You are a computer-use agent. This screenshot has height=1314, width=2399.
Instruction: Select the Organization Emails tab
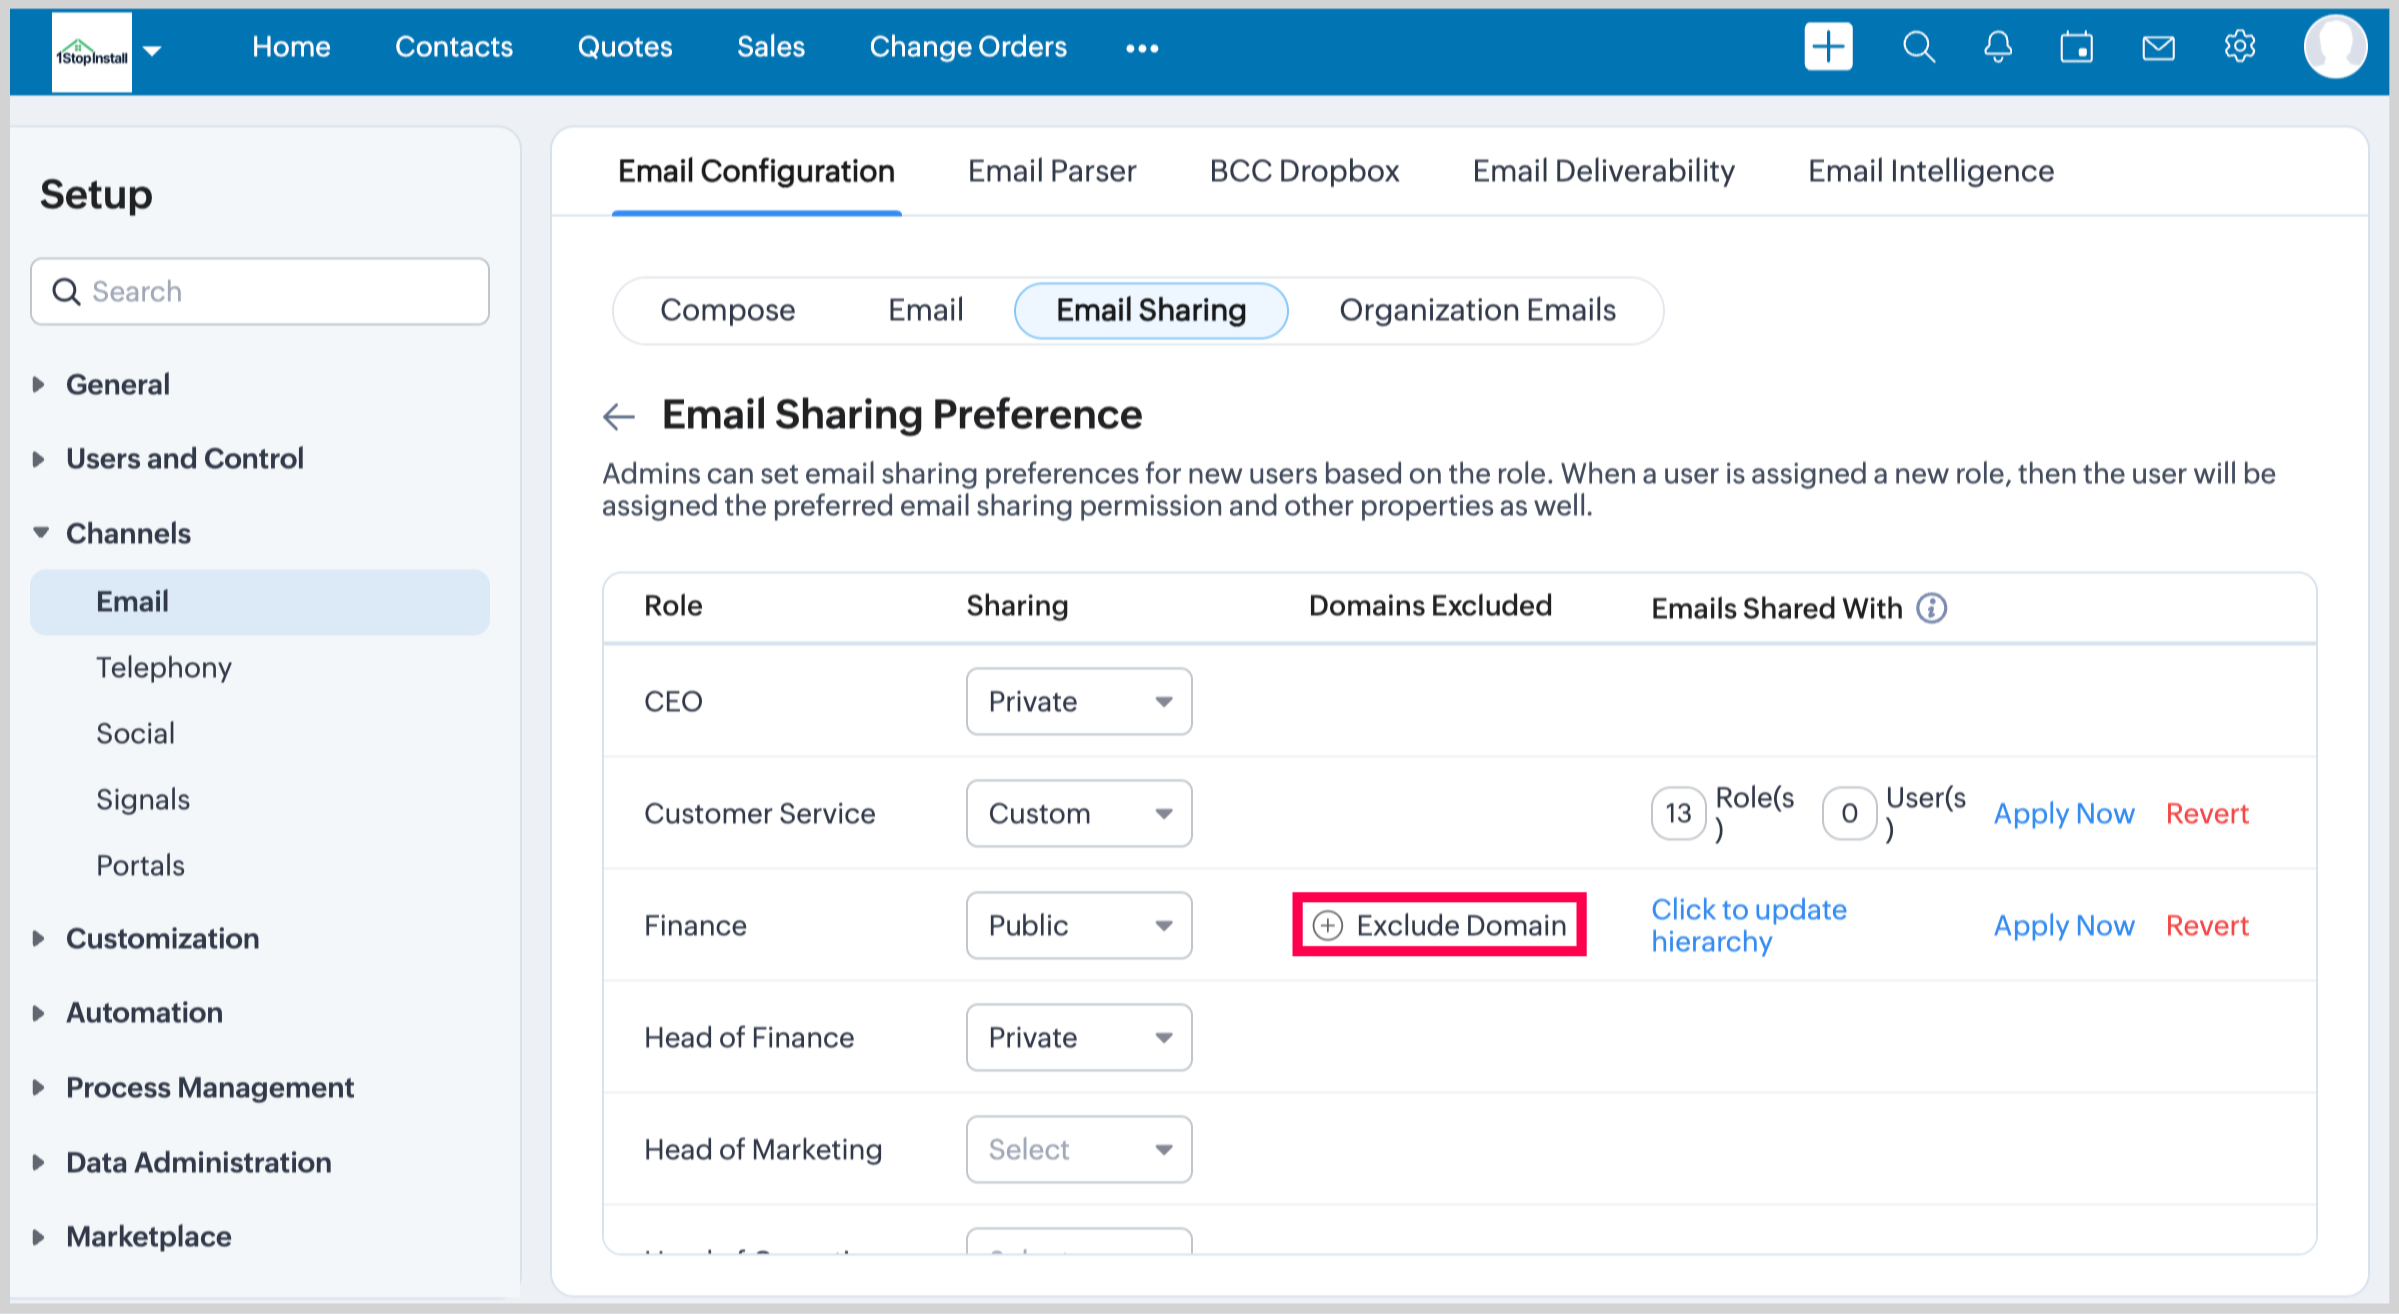coord(1476,310)
